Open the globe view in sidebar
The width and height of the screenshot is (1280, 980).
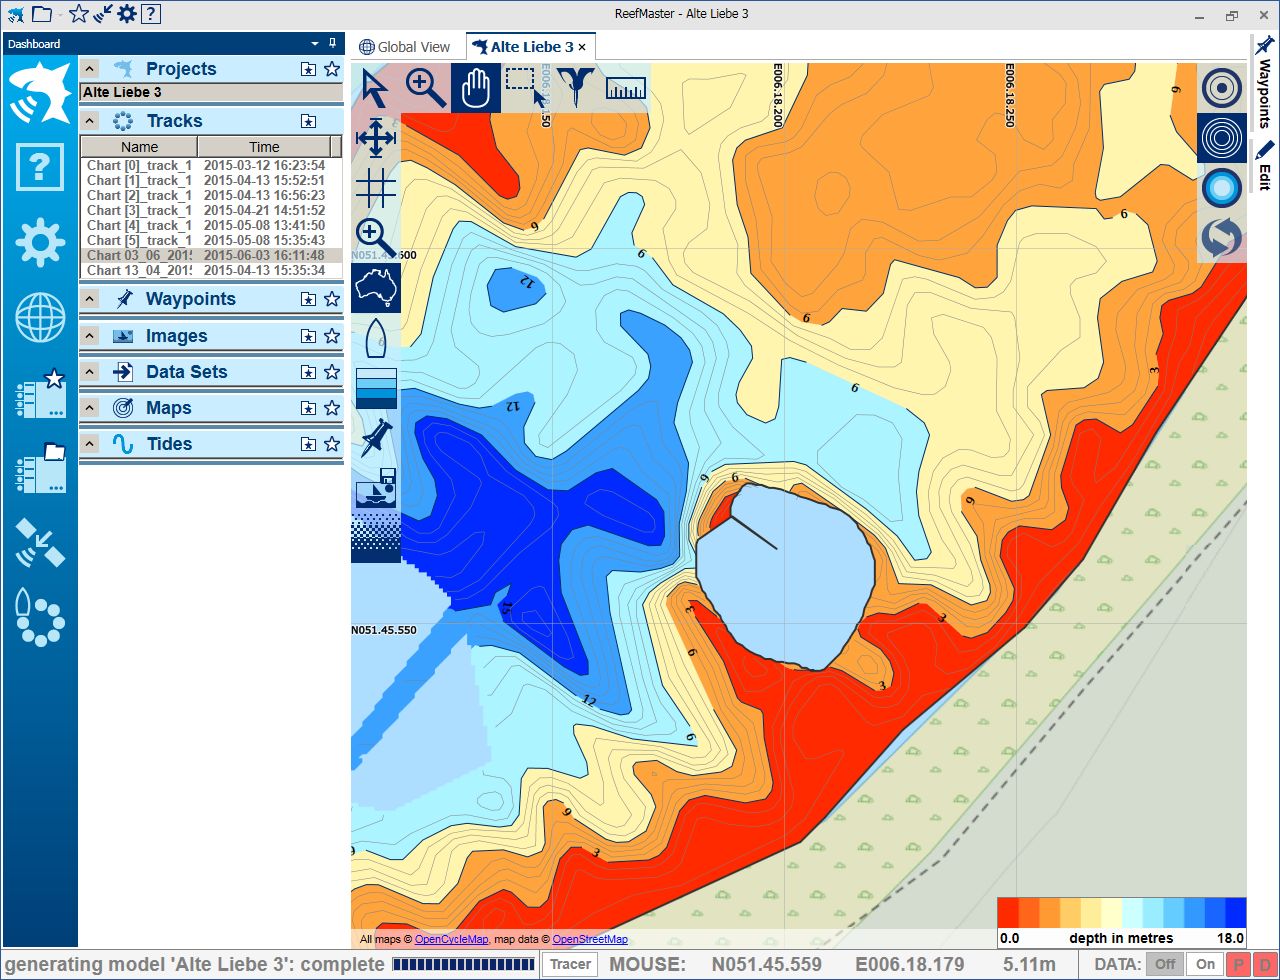[x=40, y=318]
